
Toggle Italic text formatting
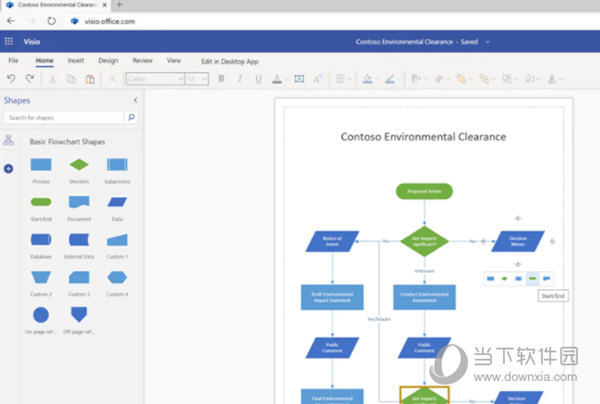(x=240, y=79)
